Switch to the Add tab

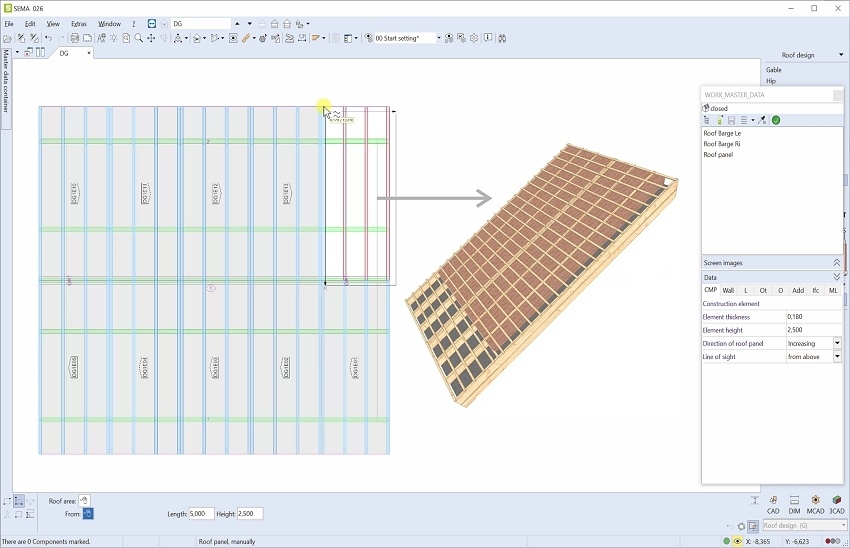tap(798, 291)
